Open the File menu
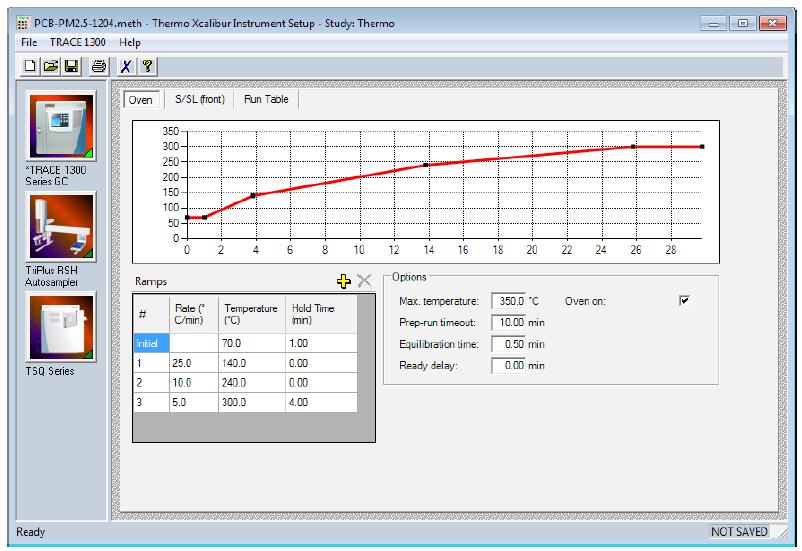 (28, 43)
